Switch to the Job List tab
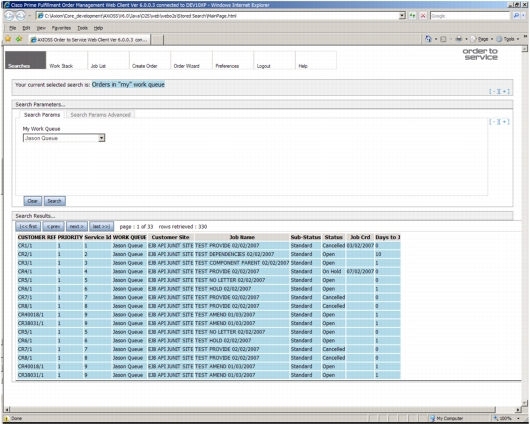Image resolution: width=530 pixels, height=425 pixels. click(108, 60)
